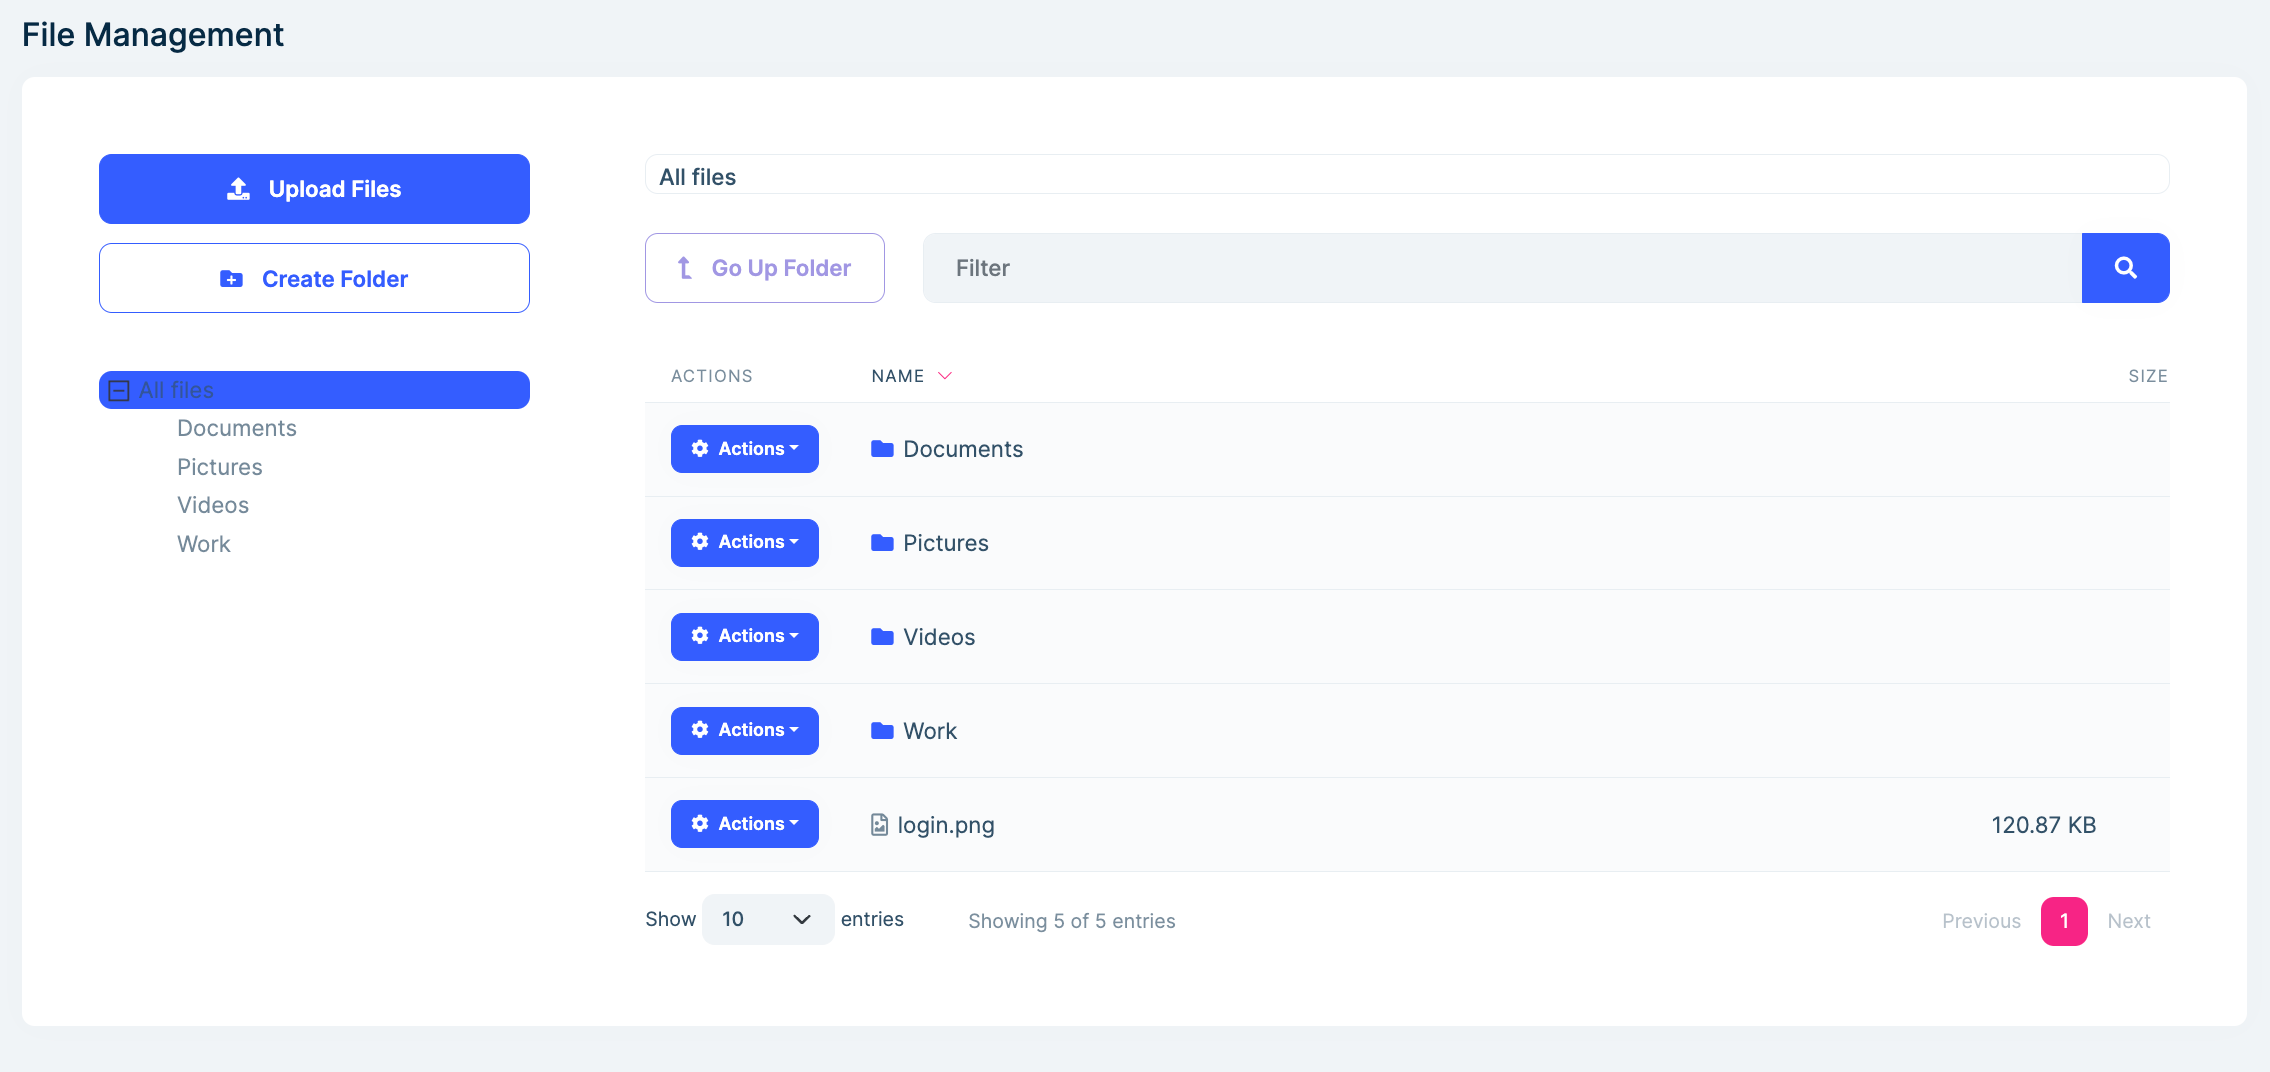The height and width of the screenshot is (1072, 2270).
Task: Click the upload icon on Upload Files button
Action: 238,188
